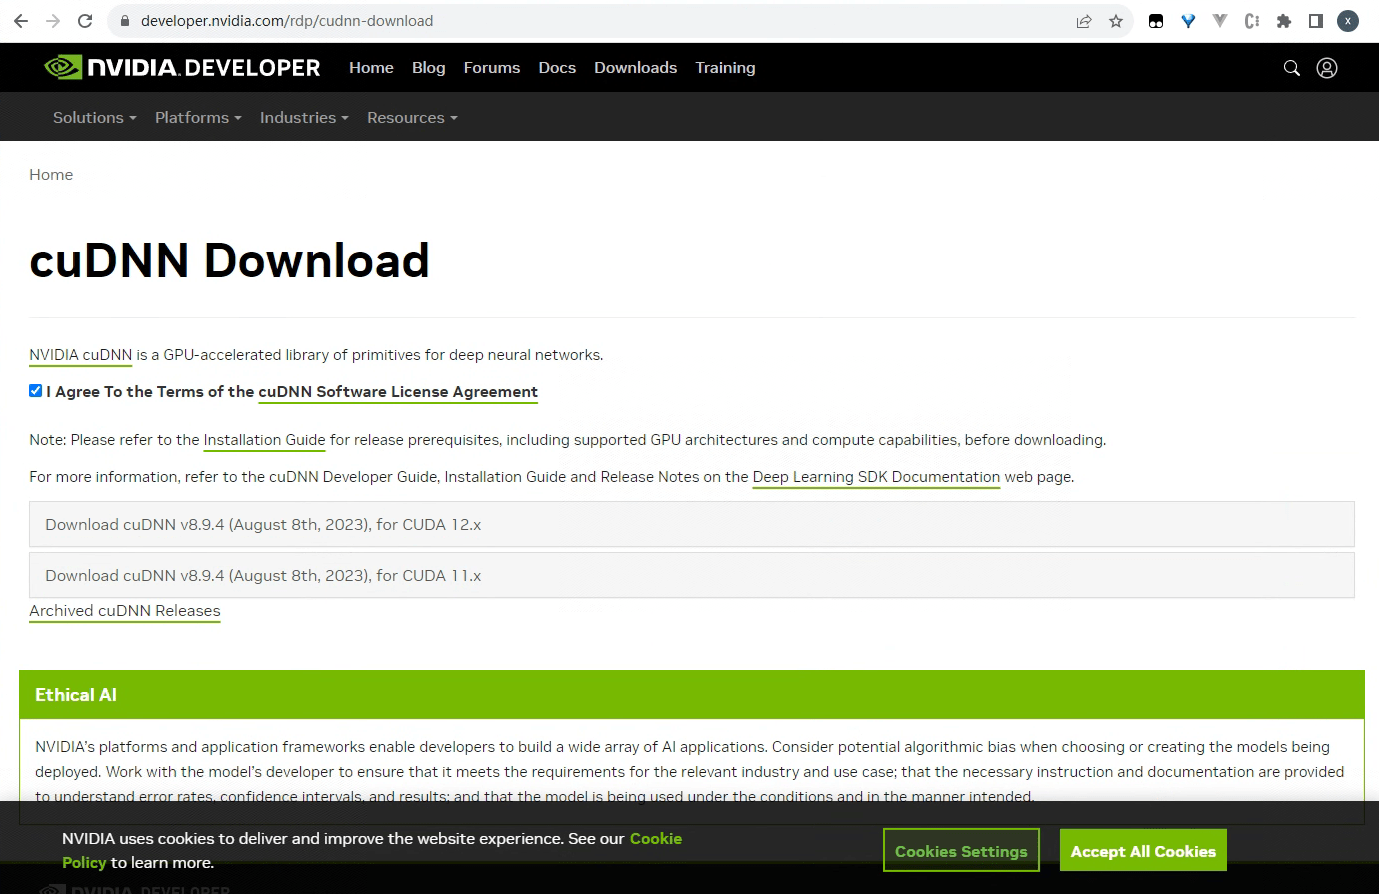Image resolution: width=1379 pixels, height=894 pixels.
Task: Open Deep Learning SDK Documentation link
Action: tap(876, 477)
